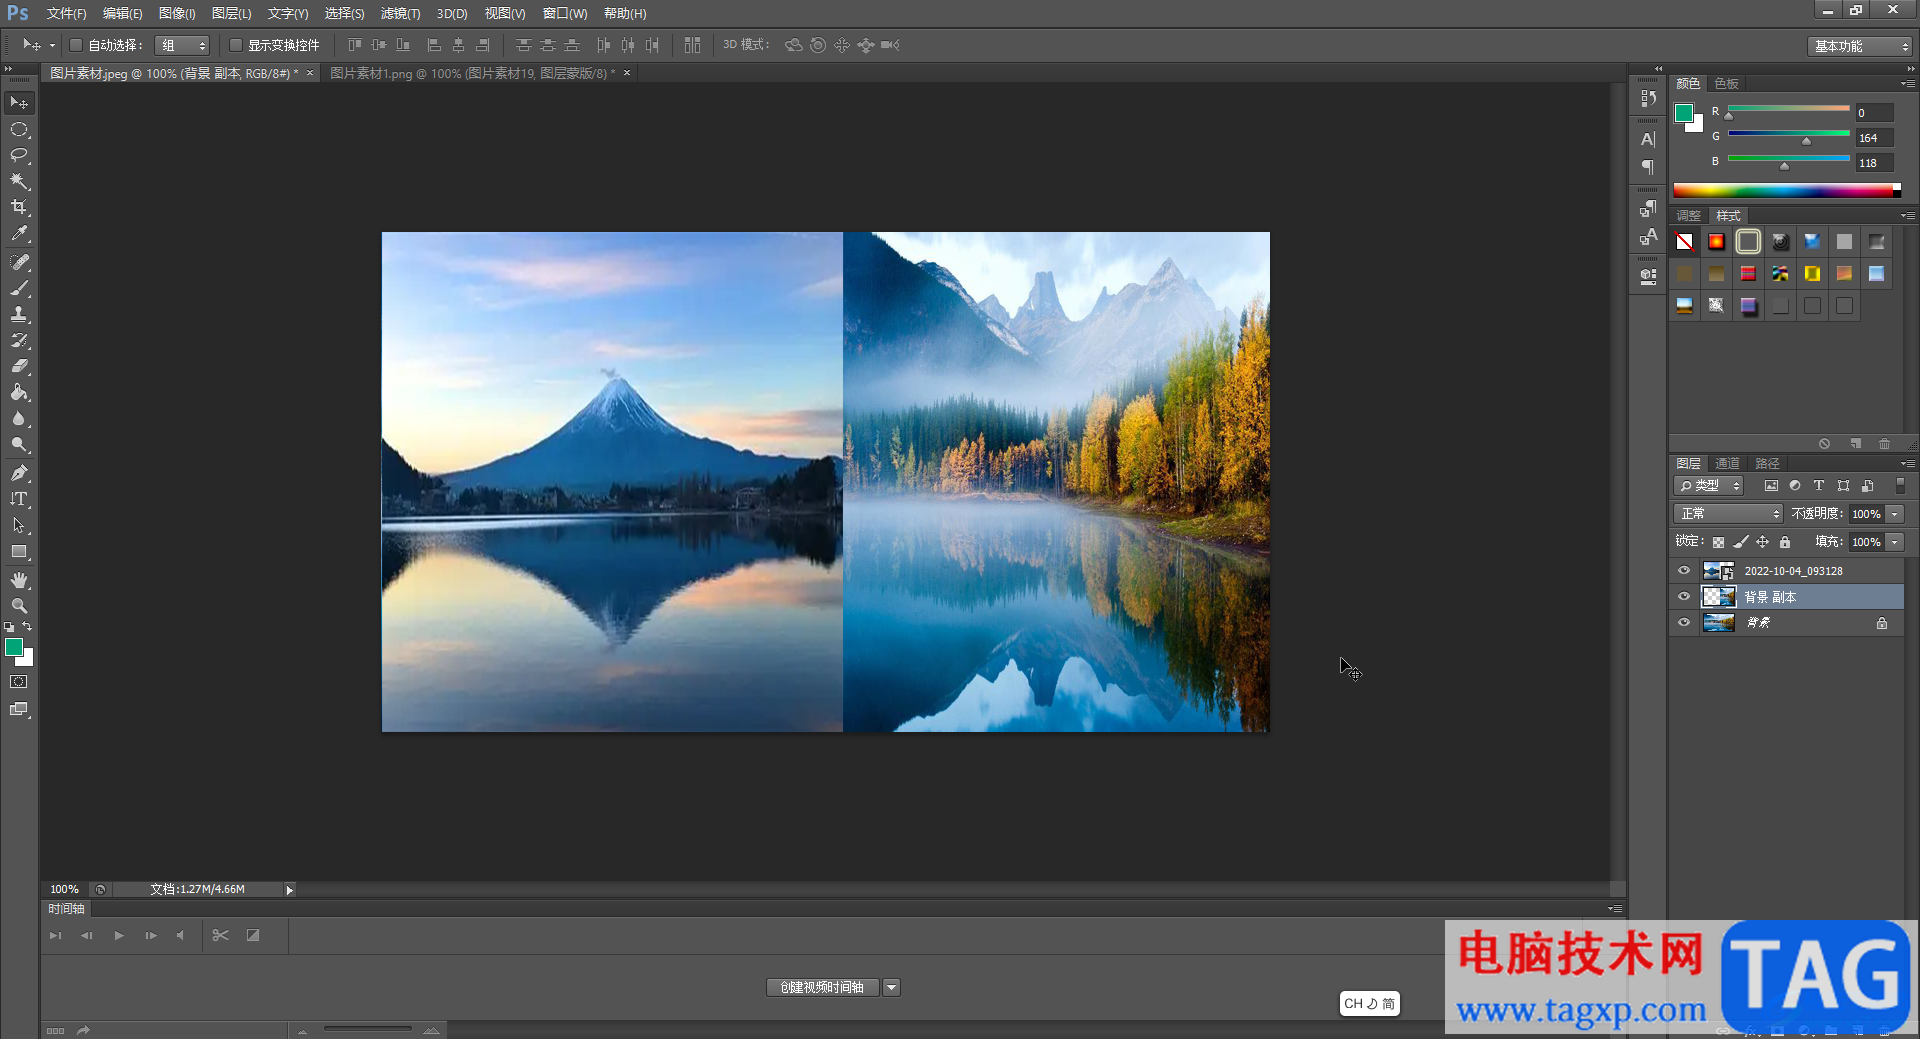Open the Paragraph panel icon
Viewport: 1920px width, 1039px height.
click(x=1648, y=166)
